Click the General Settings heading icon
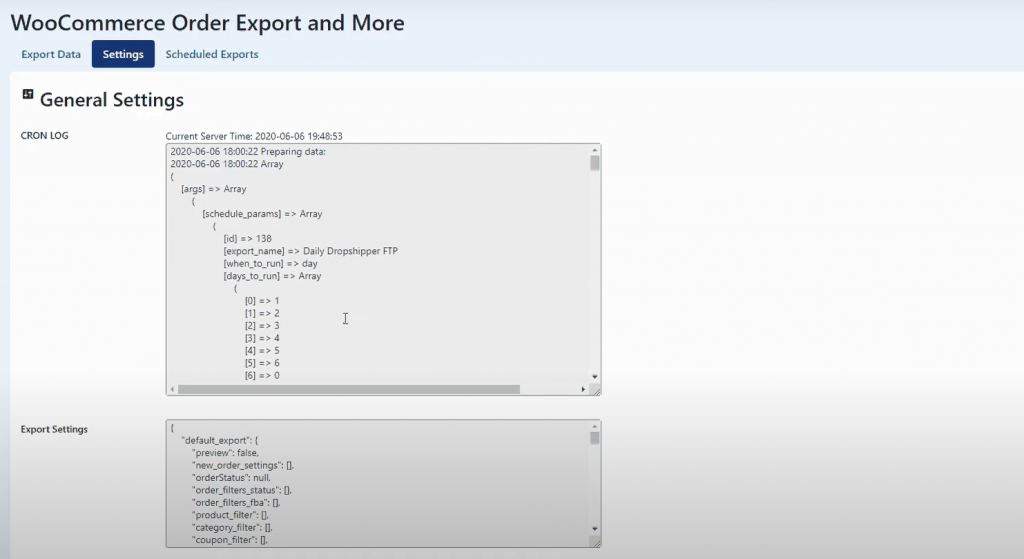1024x559 pixels. (27, 94)
